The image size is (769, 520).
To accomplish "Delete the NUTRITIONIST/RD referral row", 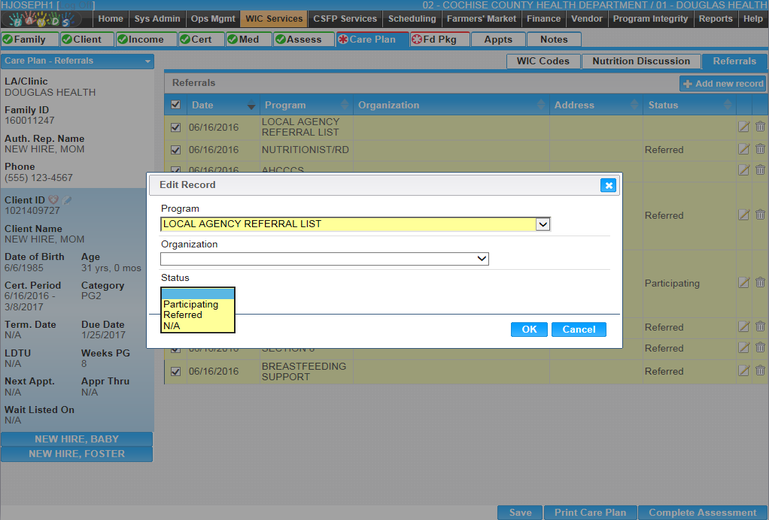I will (x=760, y=150).
